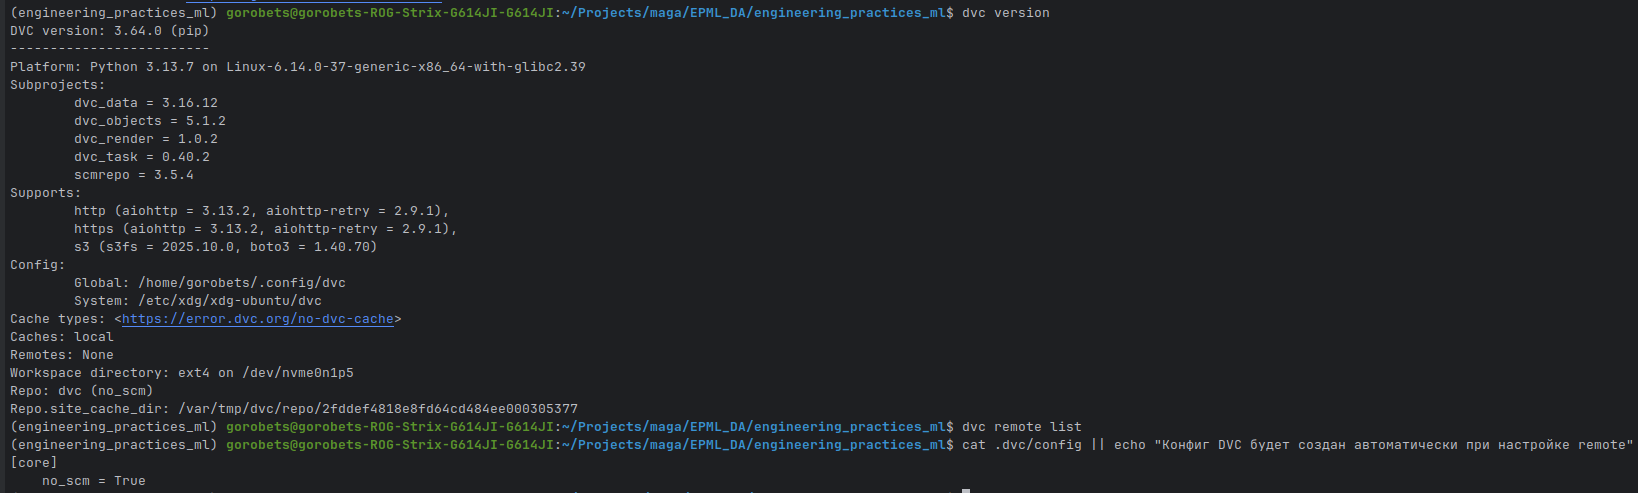Screen dimensions: 1638x493
Task: Click the "Remotes: None" line
Action: [62, 355]
